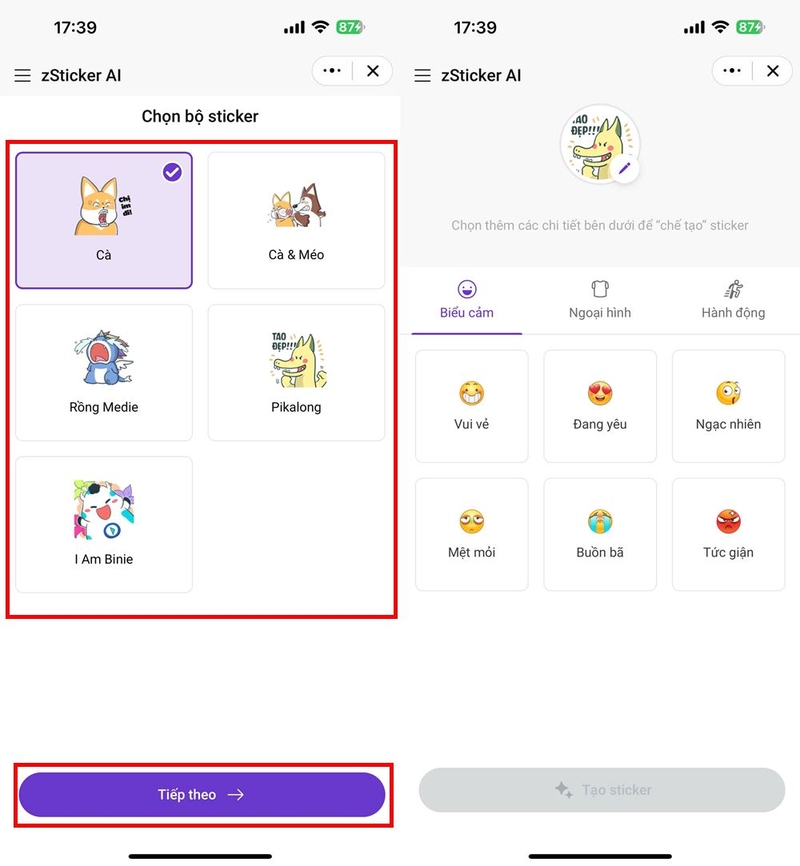The height and width of the screenshot is (866, 800).
Task: Choose the Buồn bã crying emoji
Action: coord(600,521)
